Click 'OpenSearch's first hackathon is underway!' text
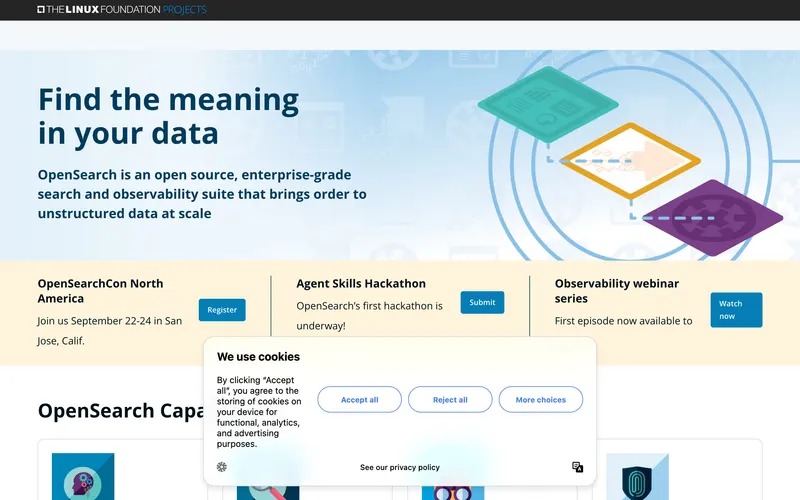Image resolution: width=800 pixels, height=500 pixels. point(369,315)
